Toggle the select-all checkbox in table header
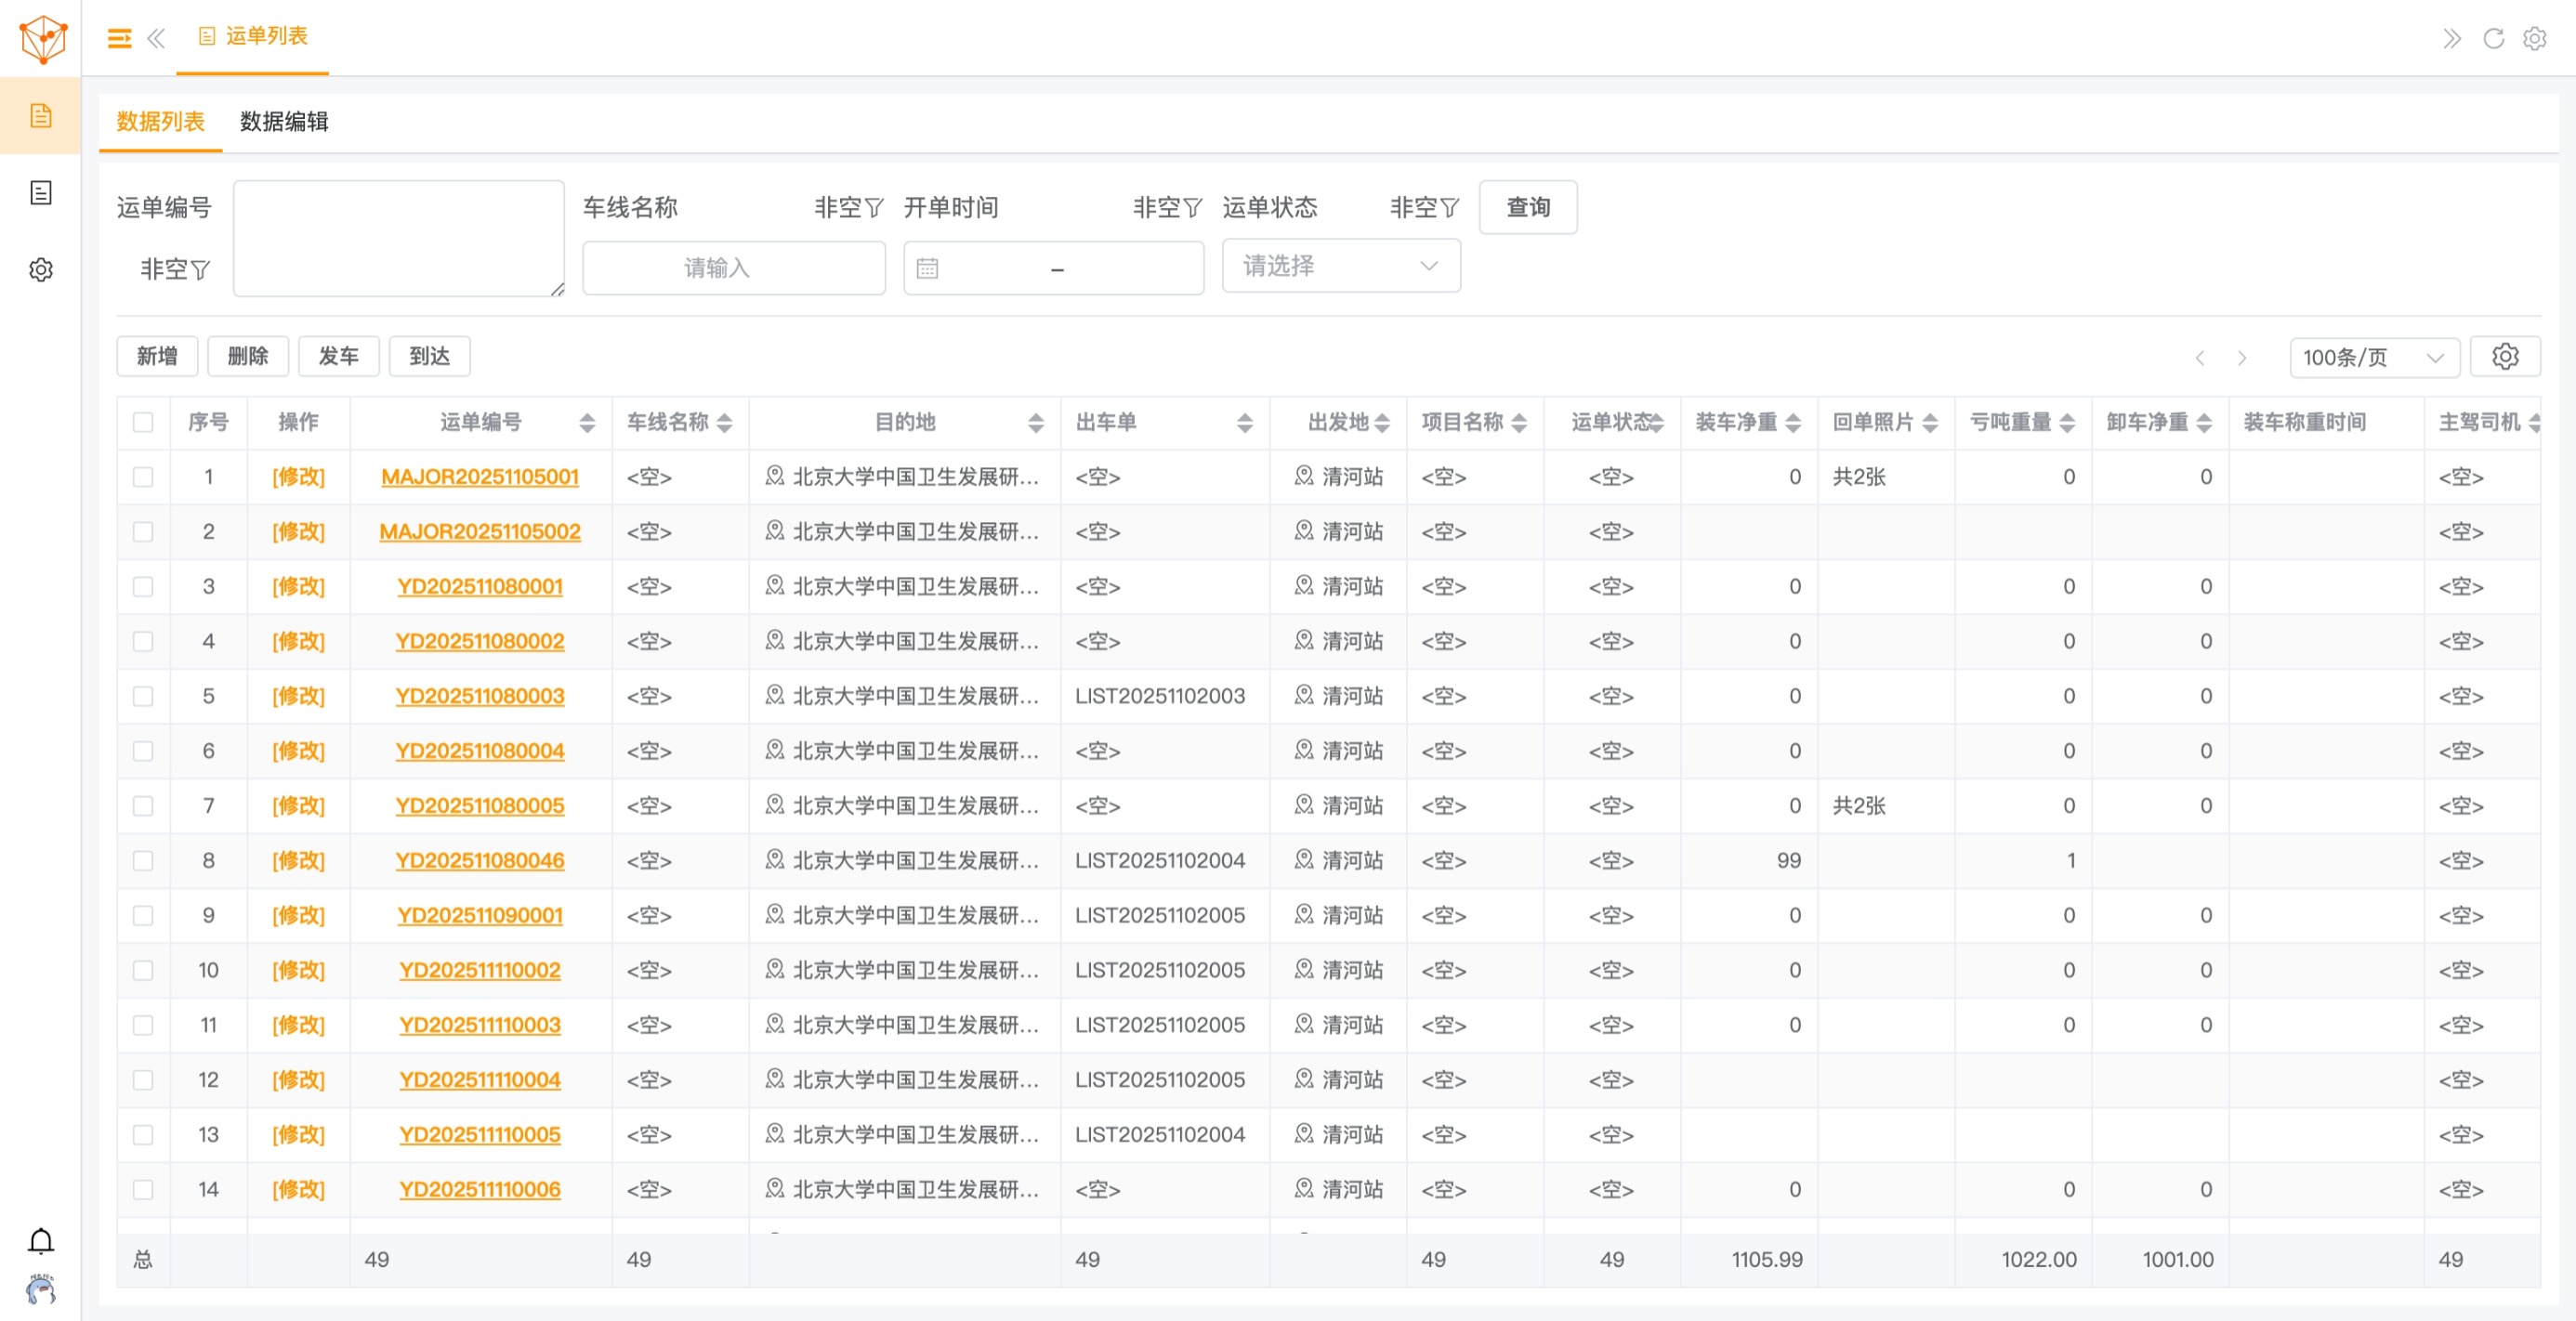 pos(143,422)
